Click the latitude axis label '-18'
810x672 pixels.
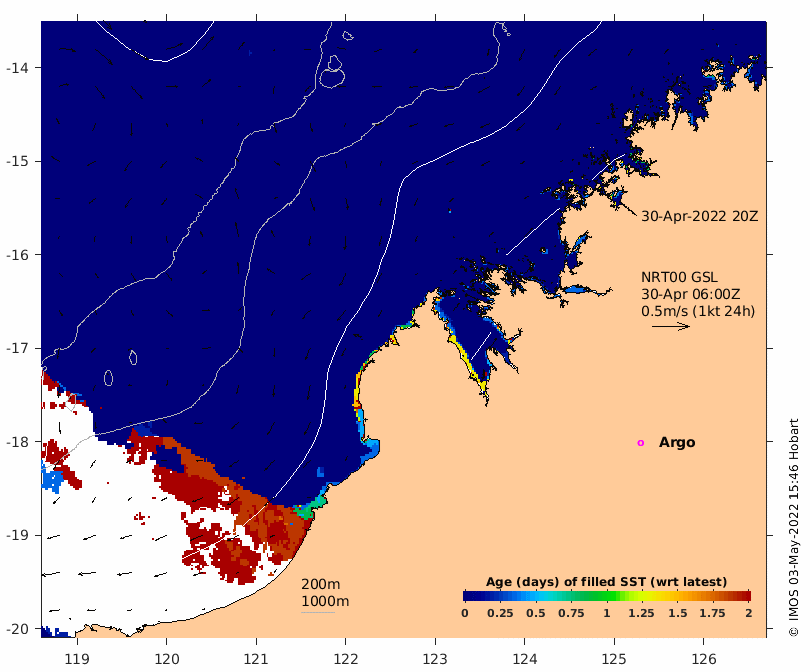(17, 442)
